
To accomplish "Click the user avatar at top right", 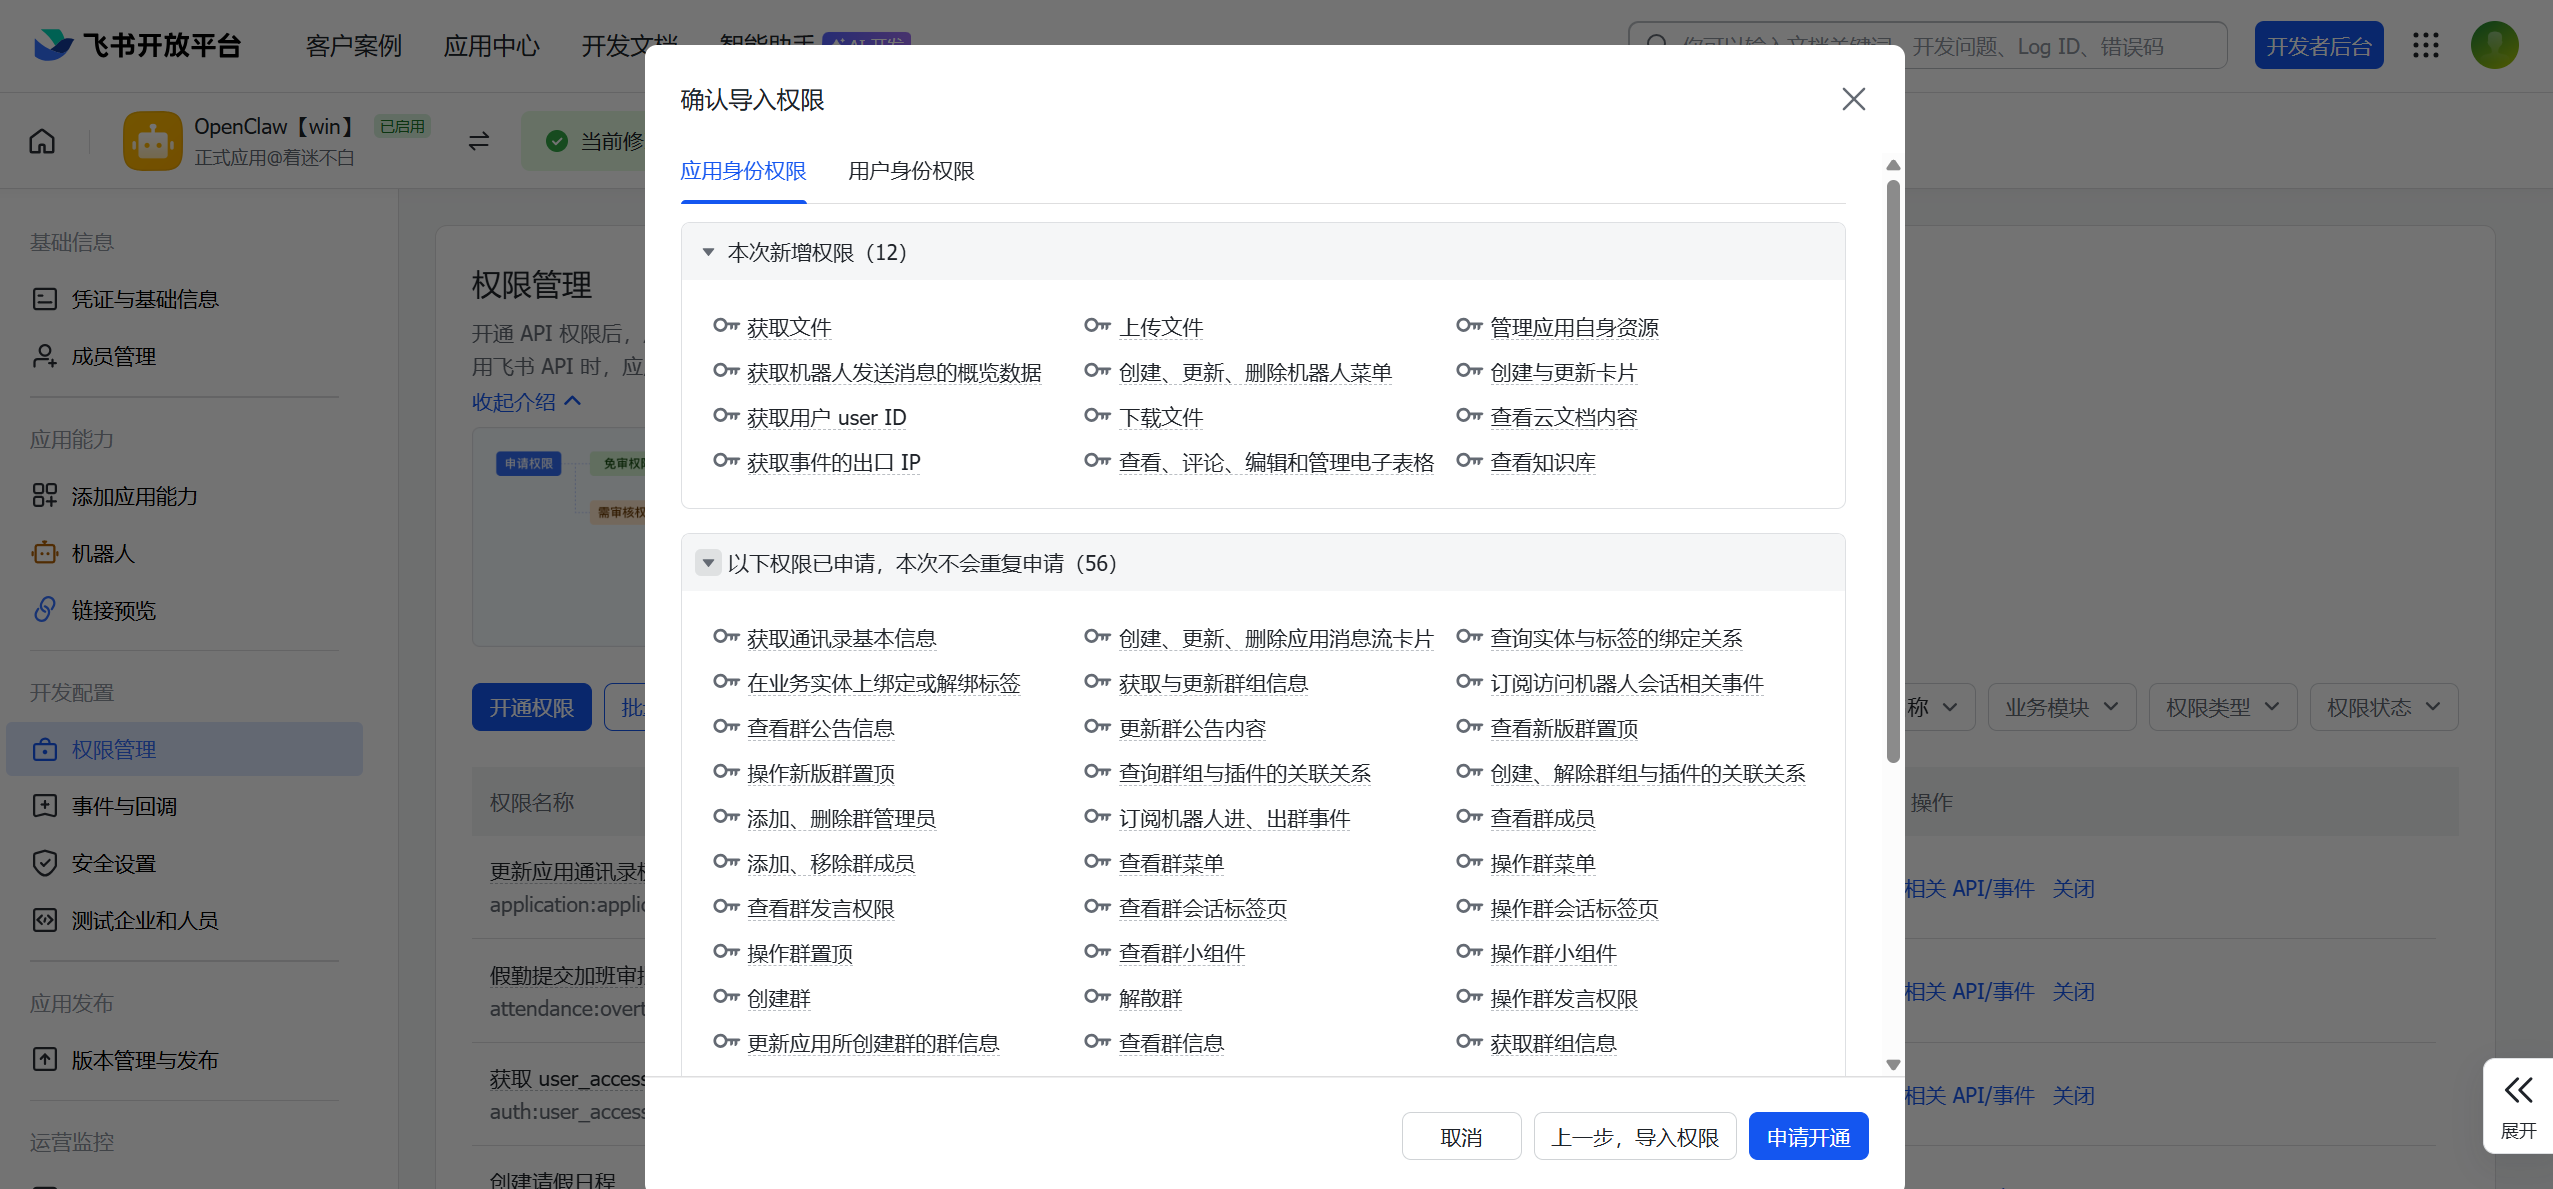I will point(2494,45).
